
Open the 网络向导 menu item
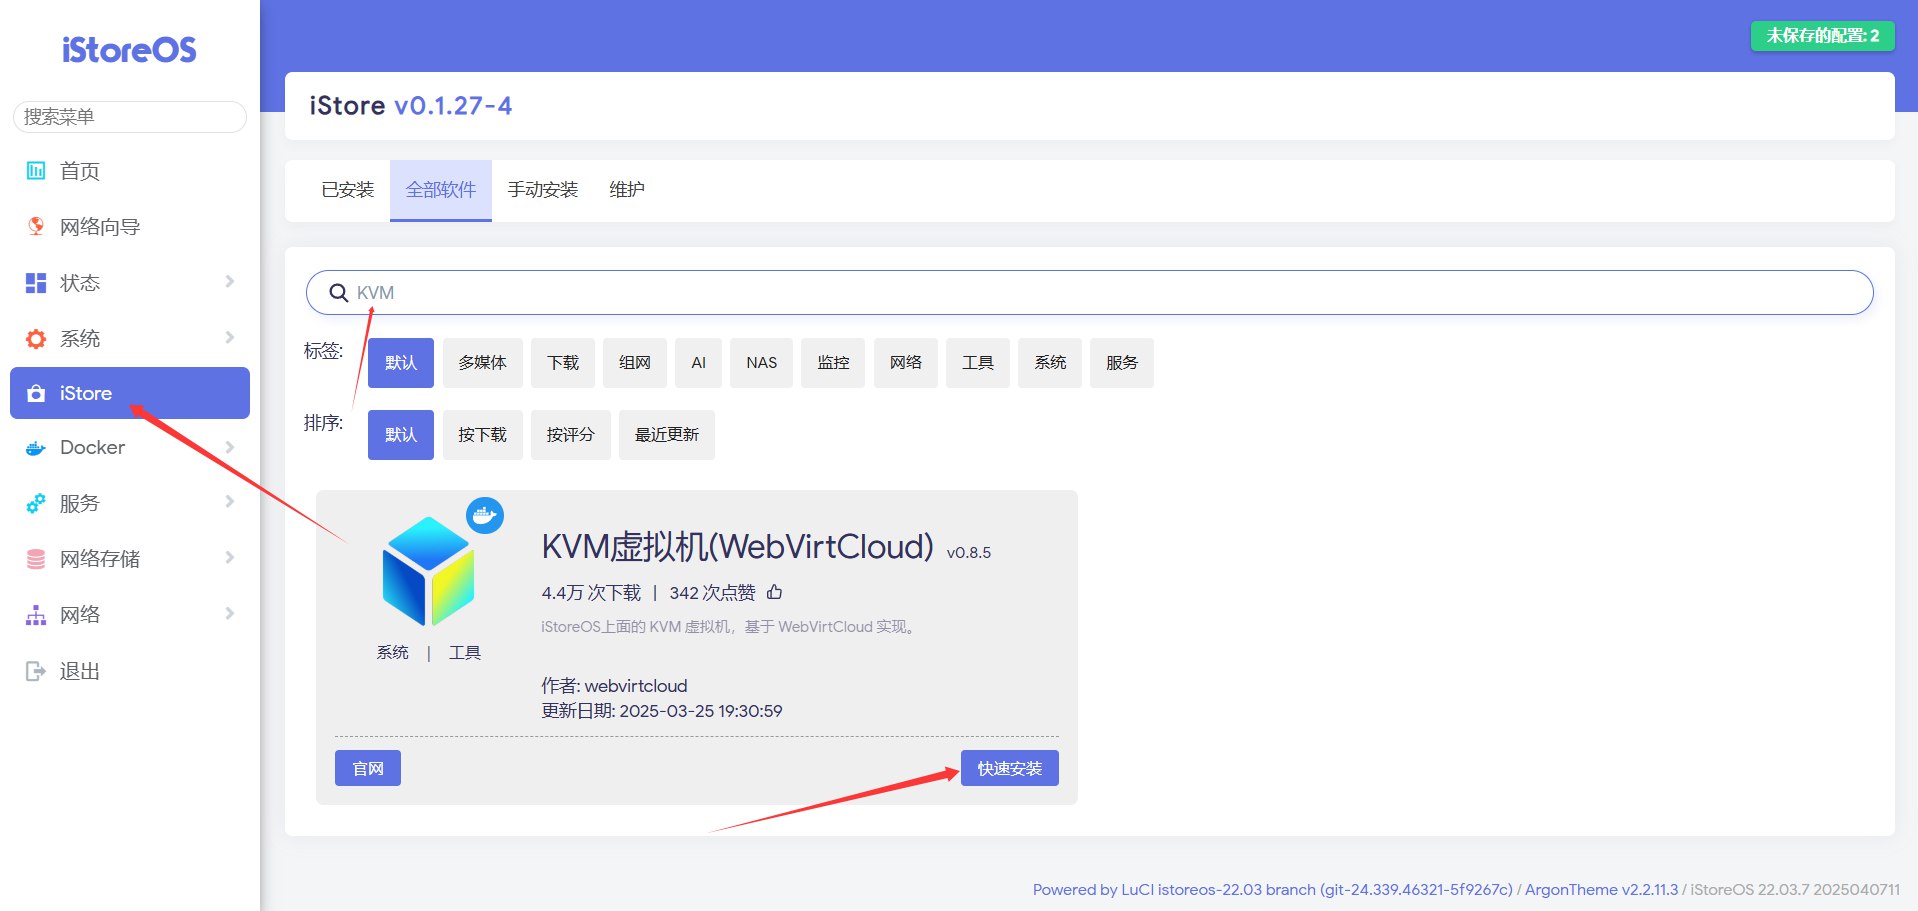(130, 227)
